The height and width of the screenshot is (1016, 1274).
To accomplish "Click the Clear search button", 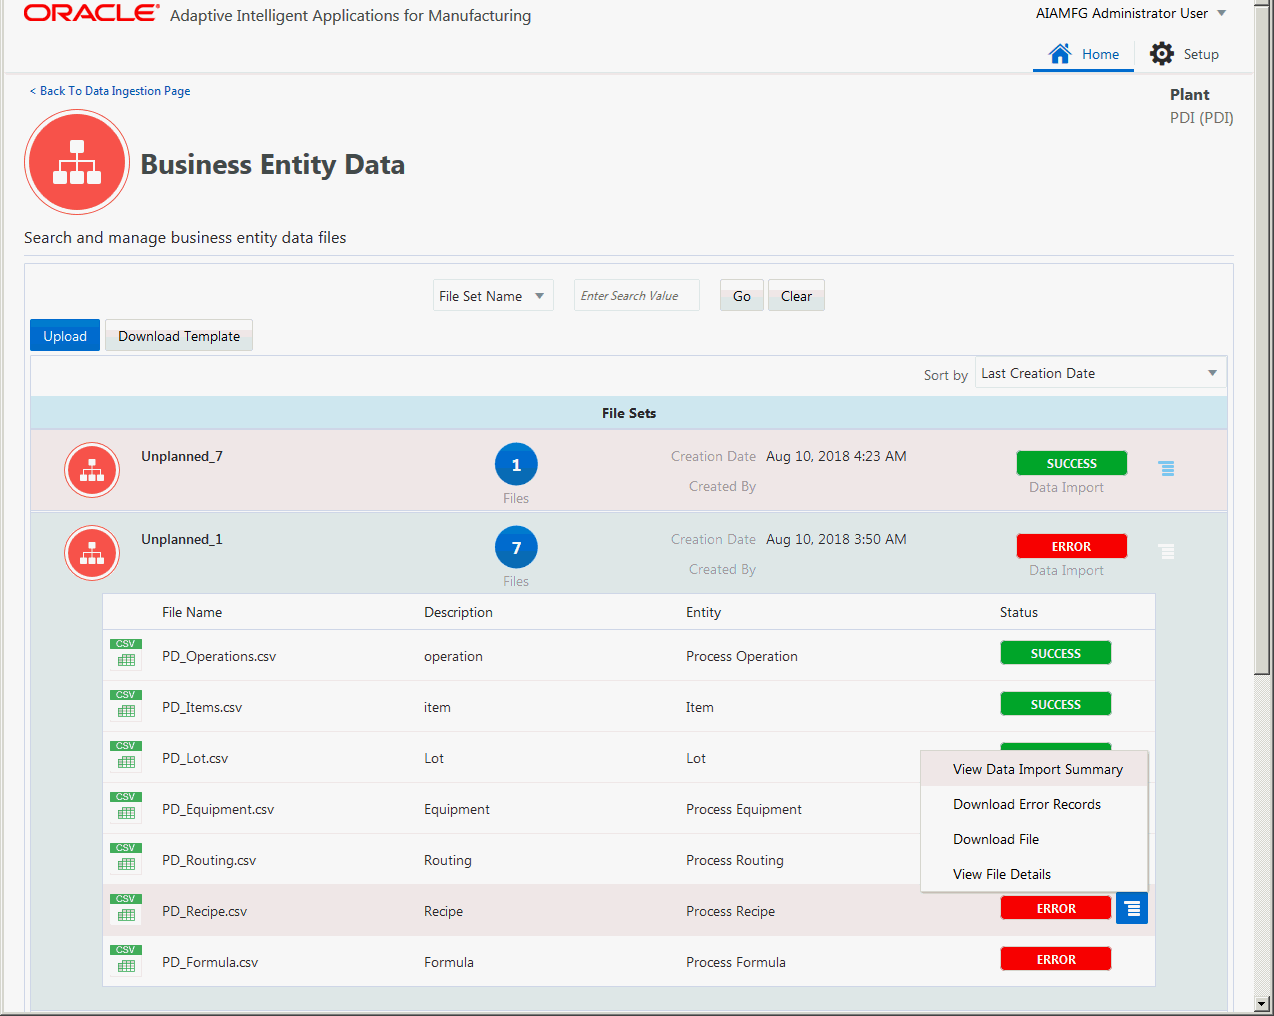I will 796,295.
